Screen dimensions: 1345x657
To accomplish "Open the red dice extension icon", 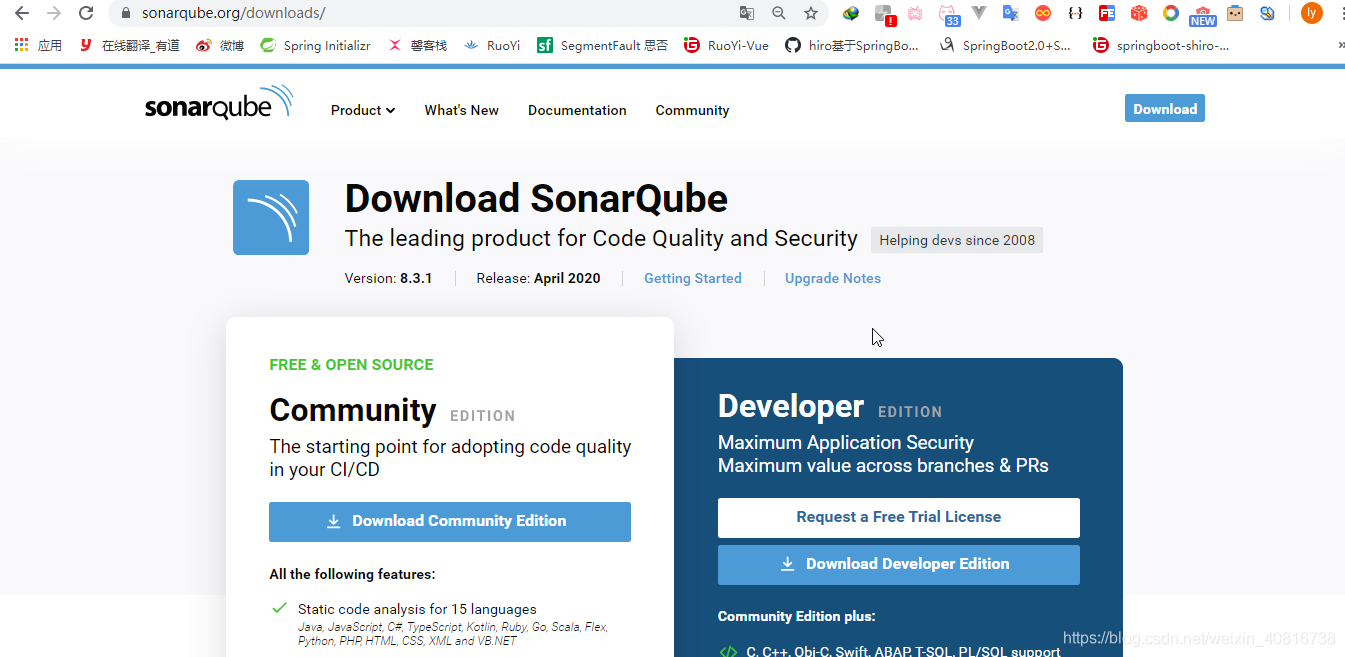I will 1139,13.
